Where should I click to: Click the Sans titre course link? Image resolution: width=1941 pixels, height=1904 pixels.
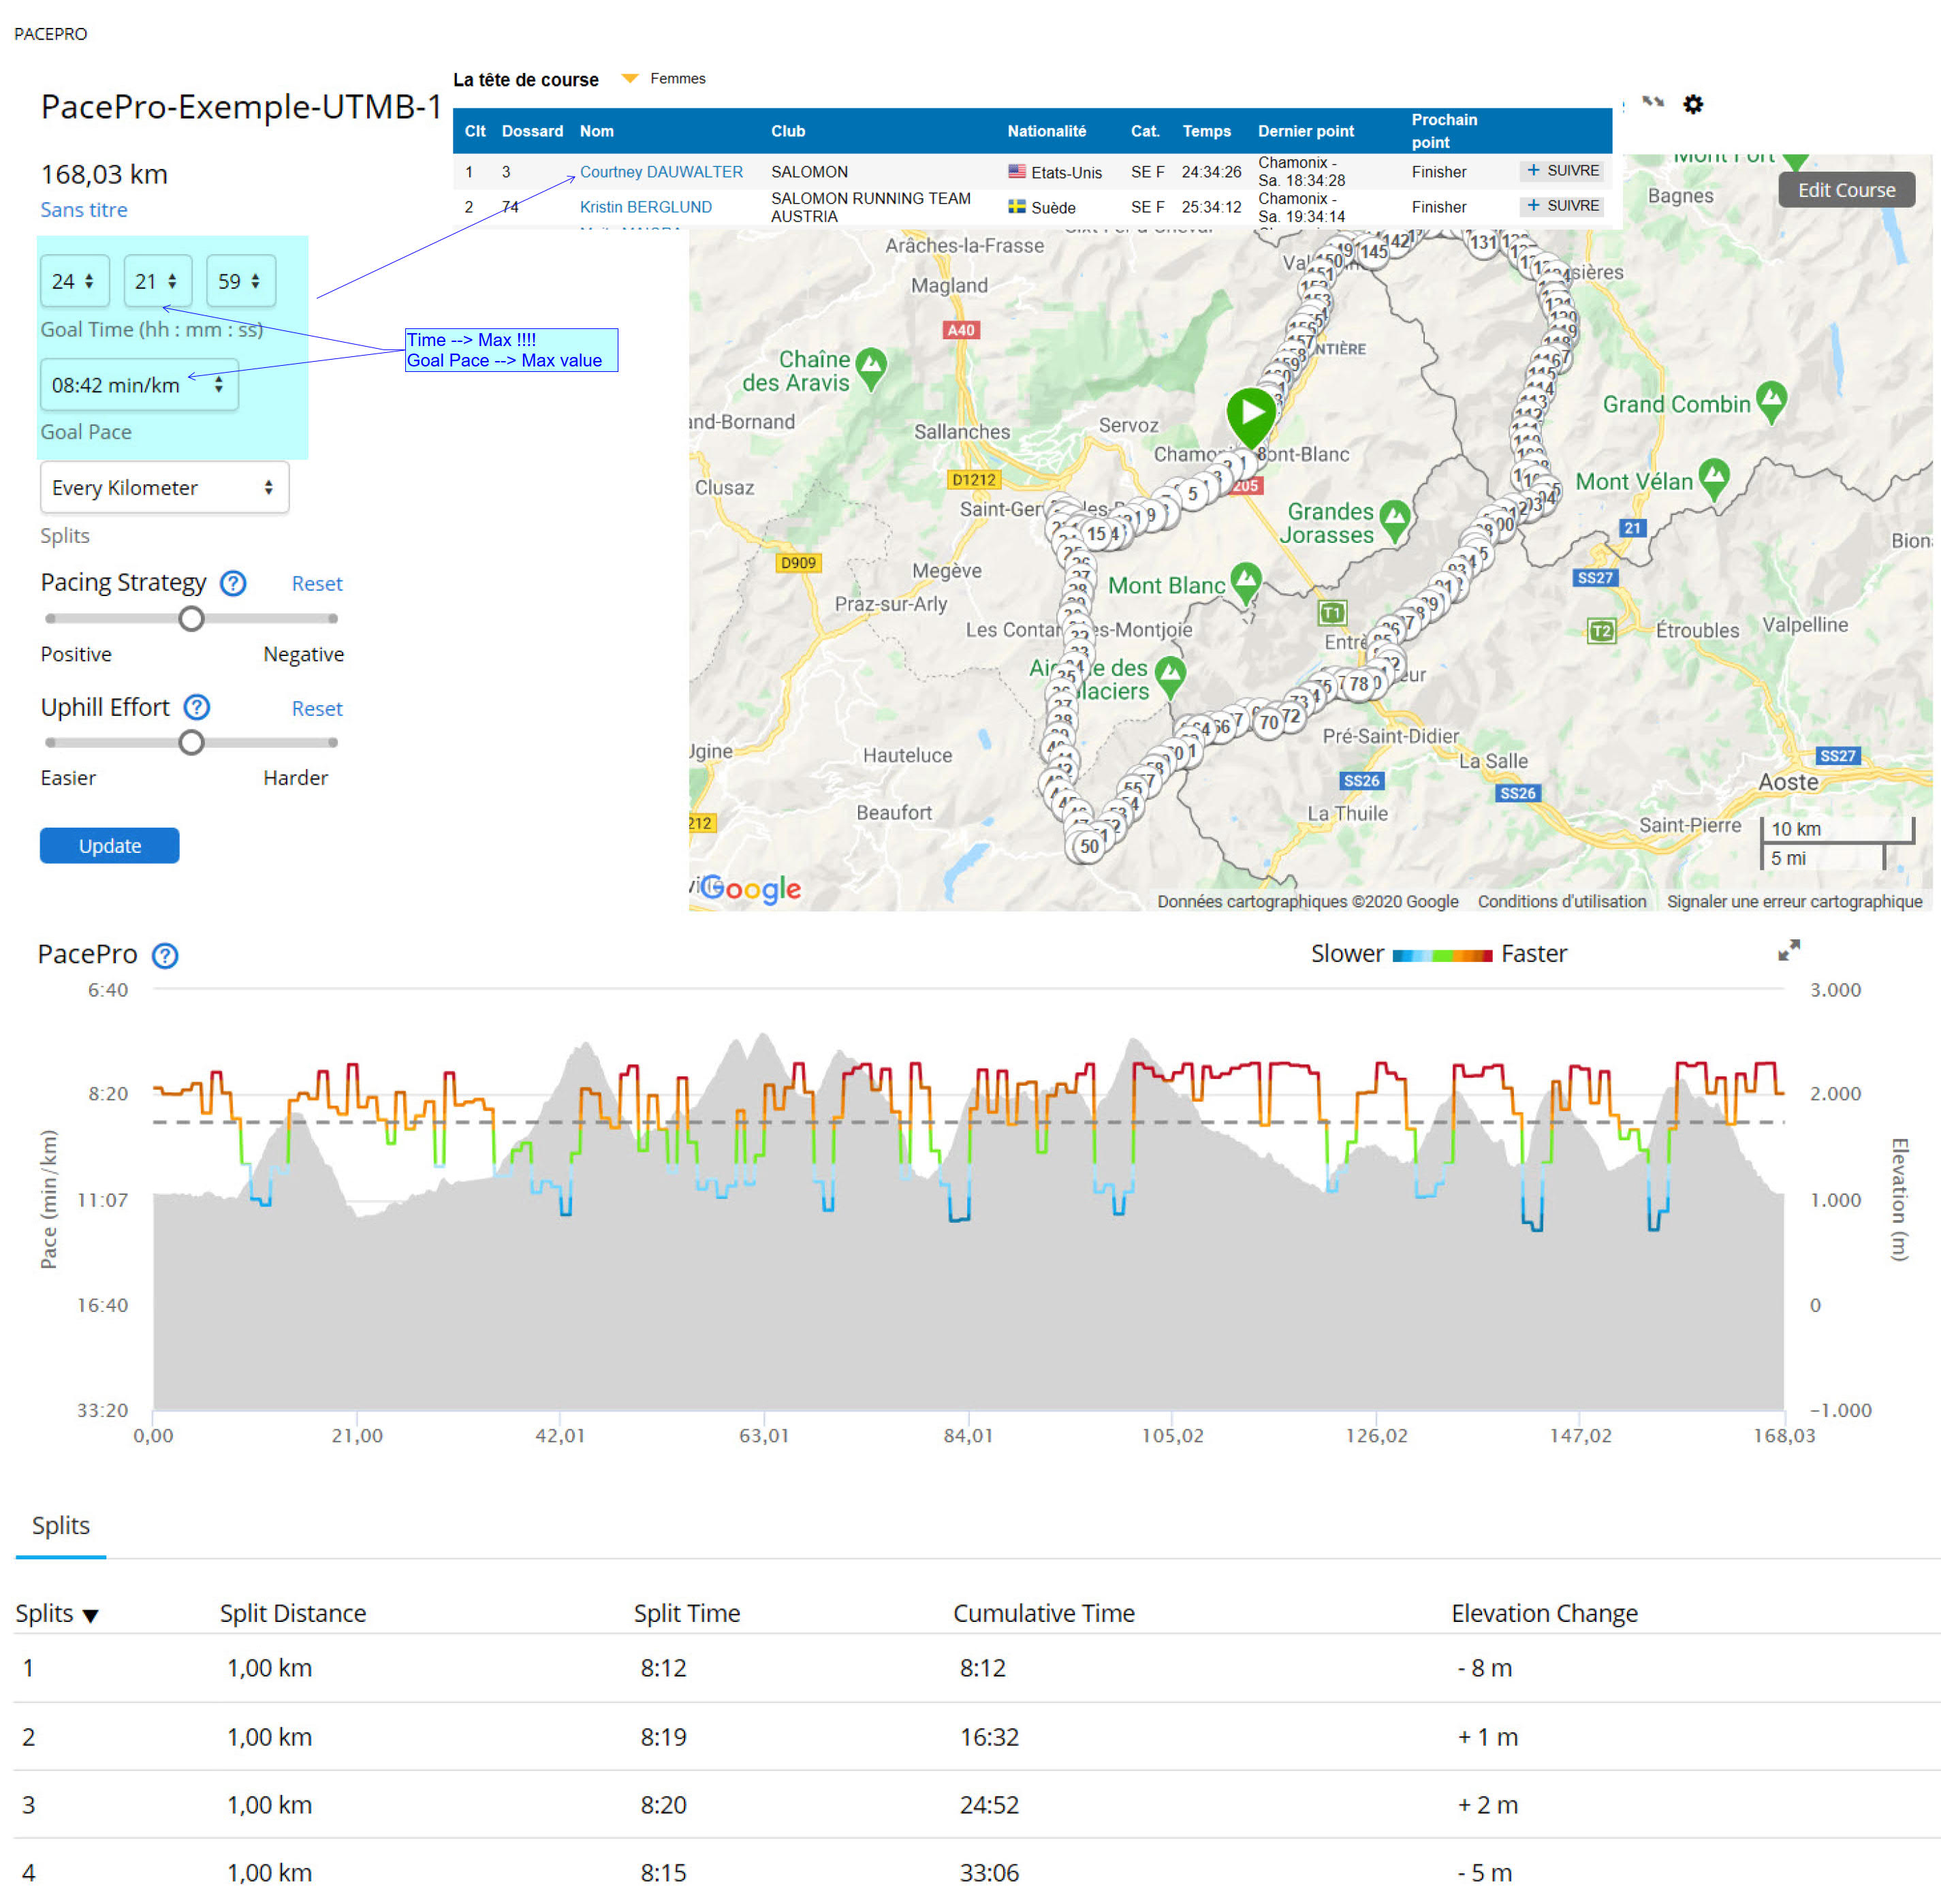(x=84, y=210)
